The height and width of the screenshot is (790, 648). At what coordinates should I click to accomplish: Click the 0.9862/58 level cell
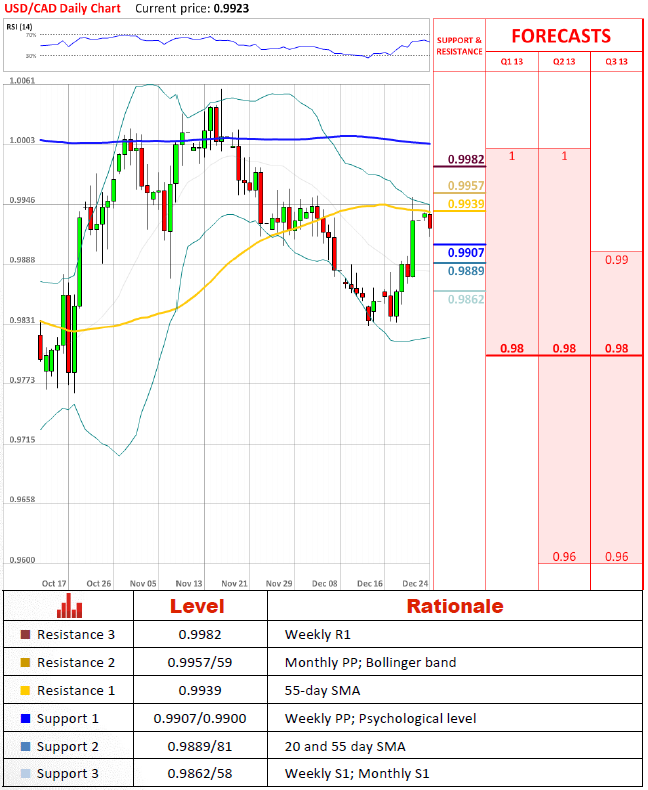point(200,773)
